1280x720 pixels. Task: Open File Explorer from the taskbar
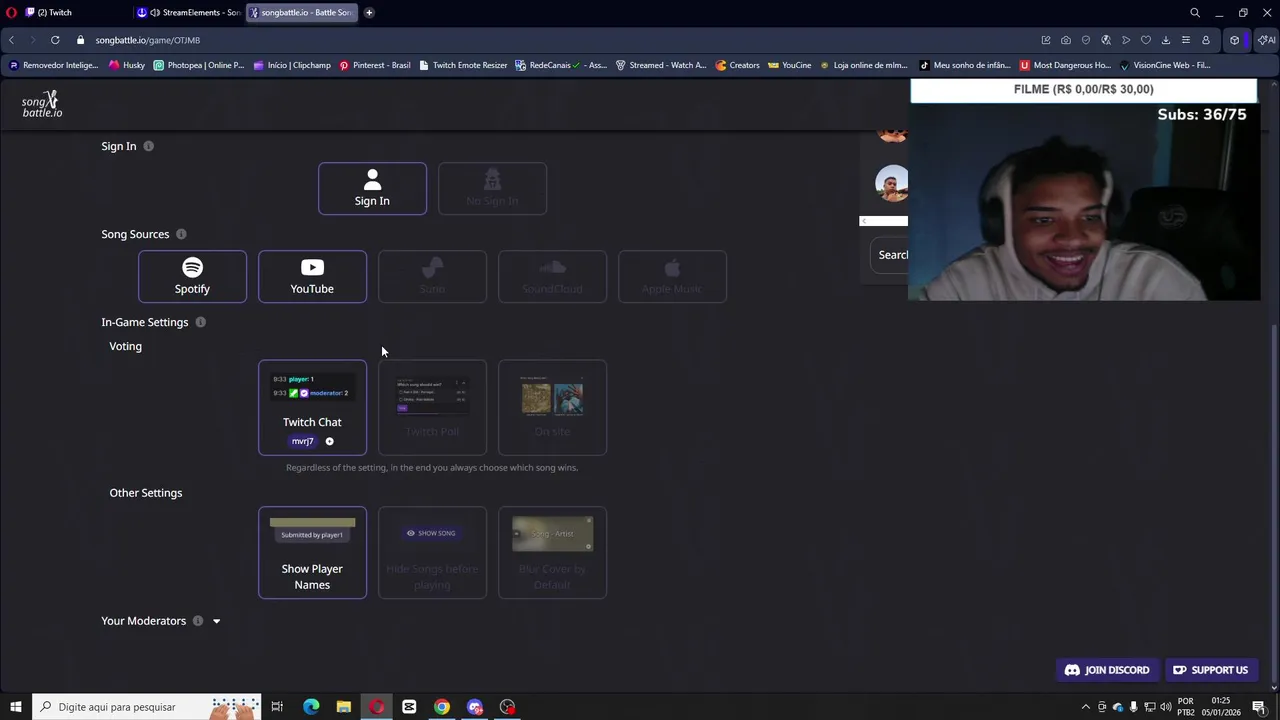tap(343, 707)
